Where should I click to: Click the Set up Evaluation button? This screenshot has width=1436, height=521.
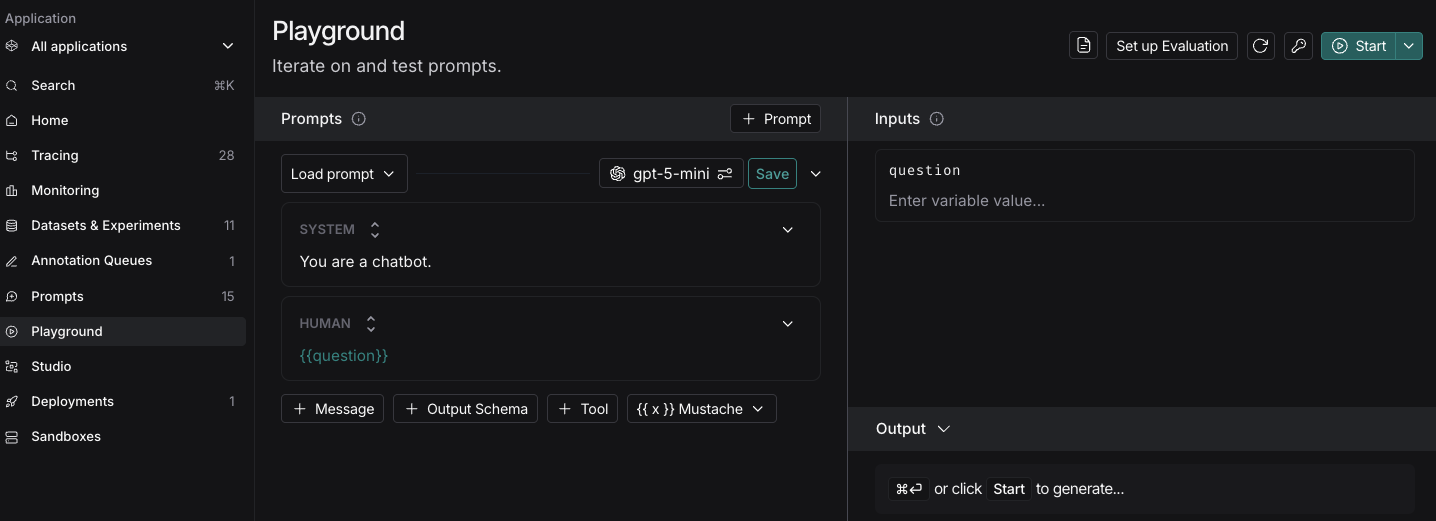[x=1172, y=46]
